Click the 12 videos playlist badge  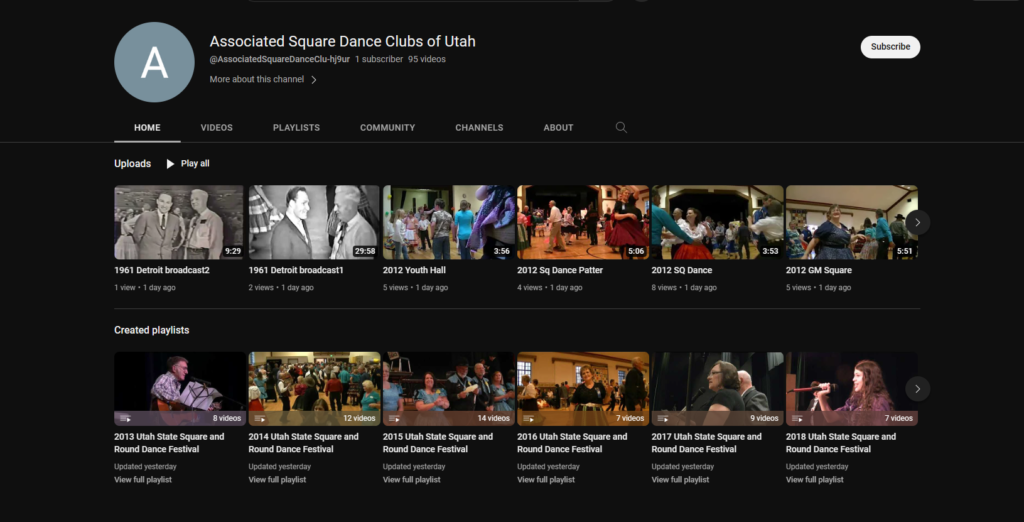[x=359, y=418]
